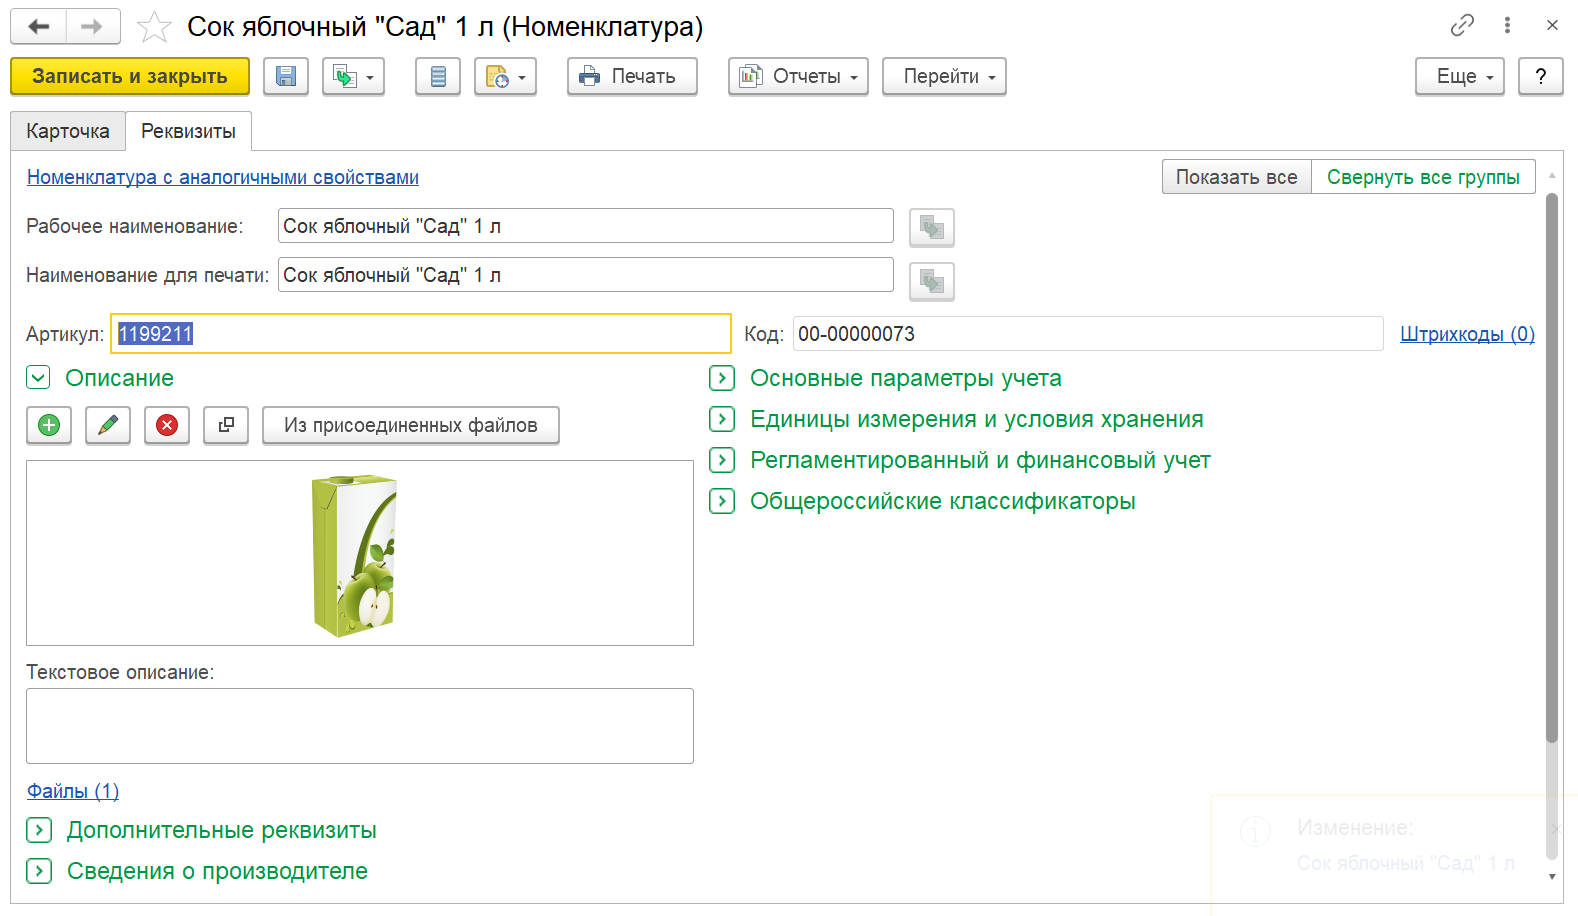Expand Основные параметры учета group
The height and width of the screenshot is (916, 1578).
(x=722, y=378)
